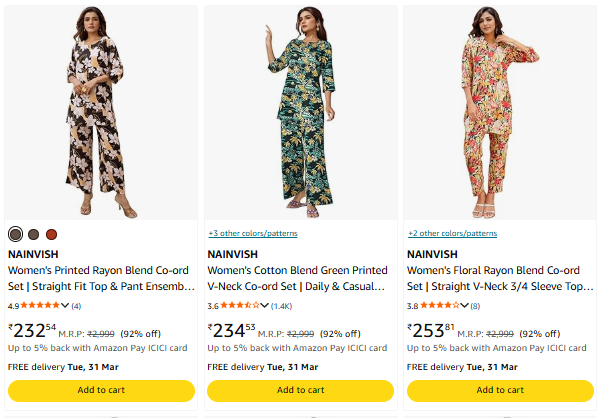View the (1.4K) ratings count

[x=281, y=305]
